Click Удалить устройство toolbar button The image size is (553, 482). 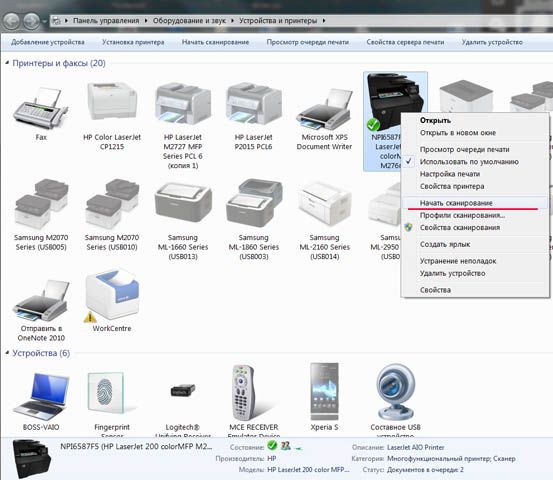(492, 42)
